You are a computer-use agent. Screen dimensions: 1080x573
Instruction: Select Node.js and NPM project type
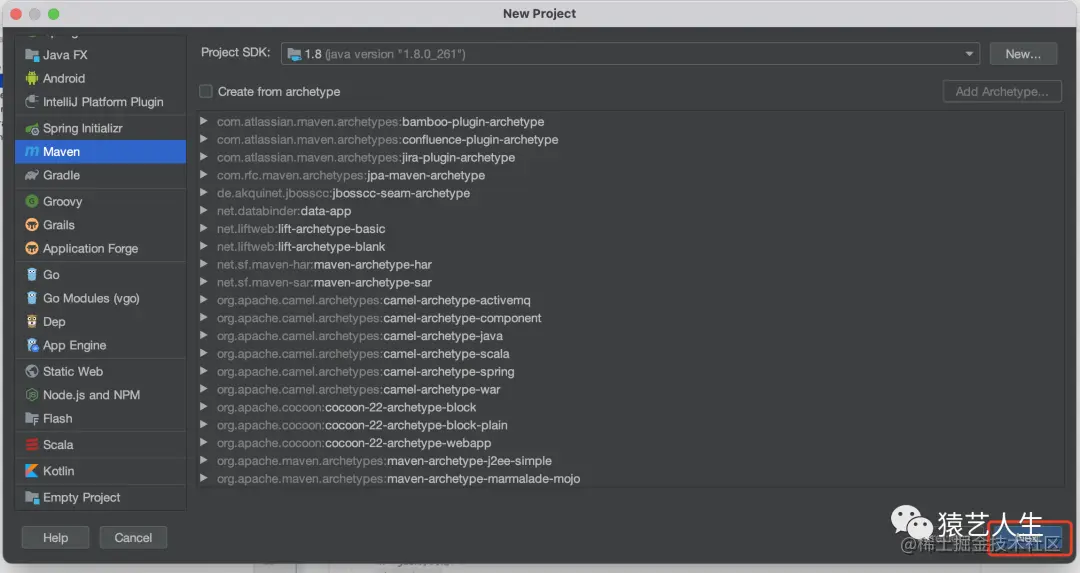pos(101,395)
